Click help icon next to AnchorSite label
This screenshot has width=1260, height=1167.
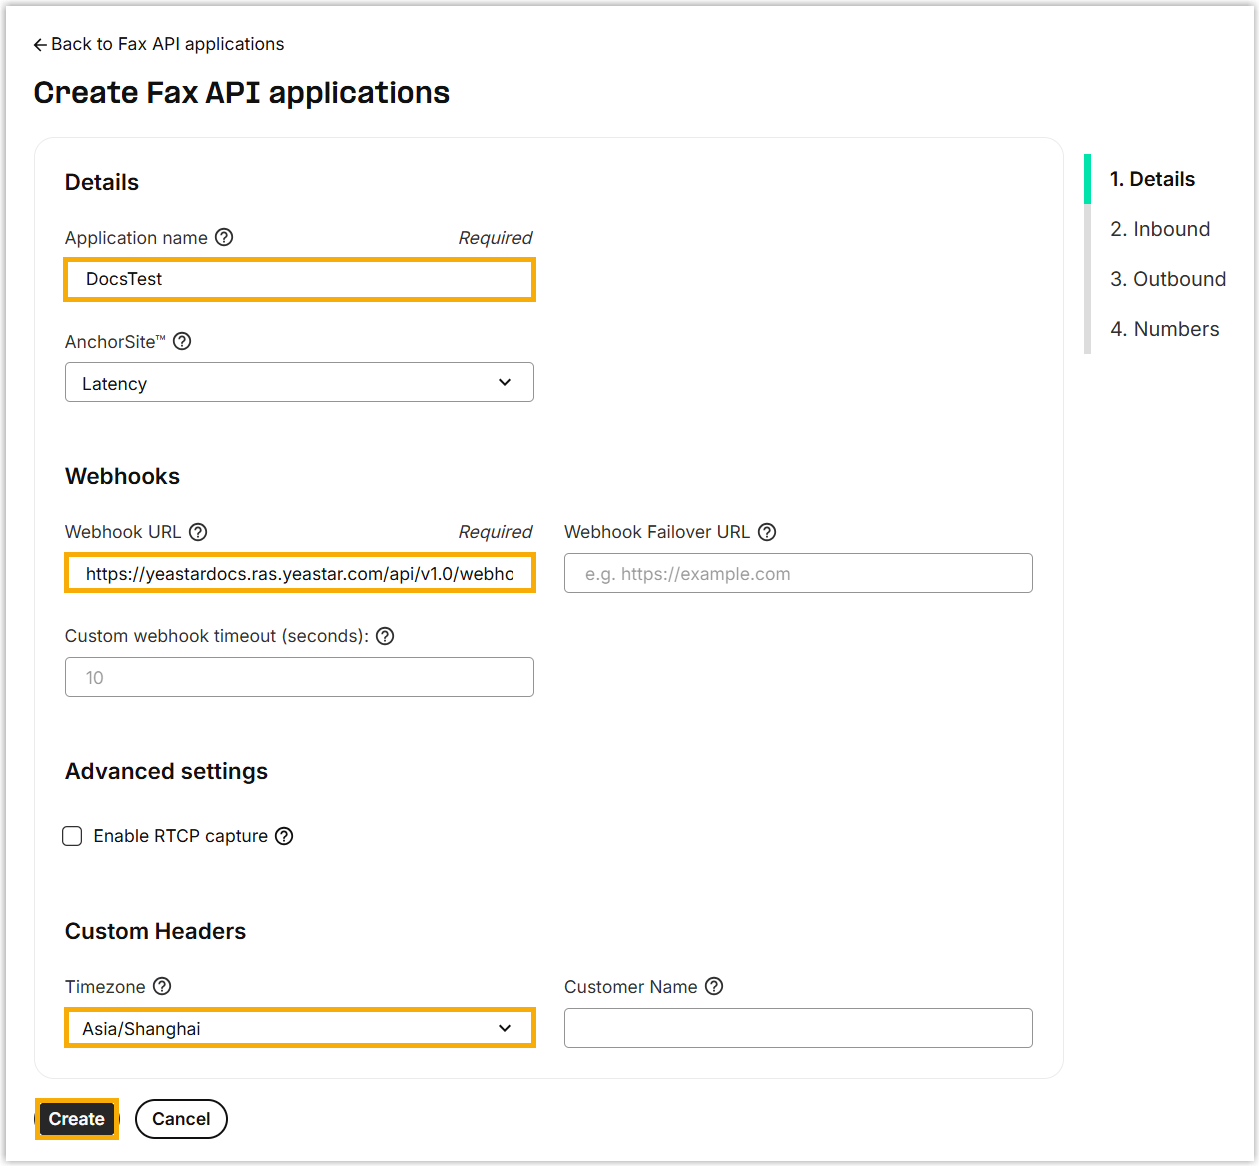tap(182, 341)
